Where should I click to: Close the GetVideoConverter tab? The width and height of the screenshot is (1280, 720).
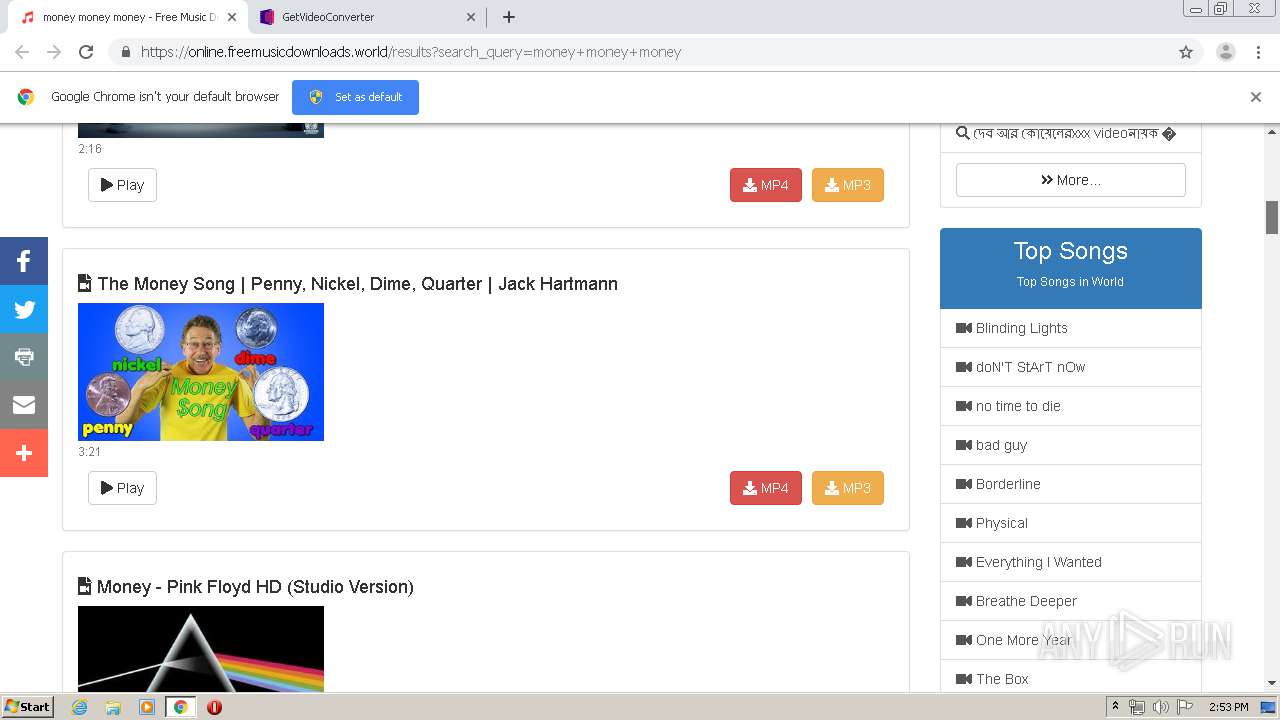pos(471,17)
